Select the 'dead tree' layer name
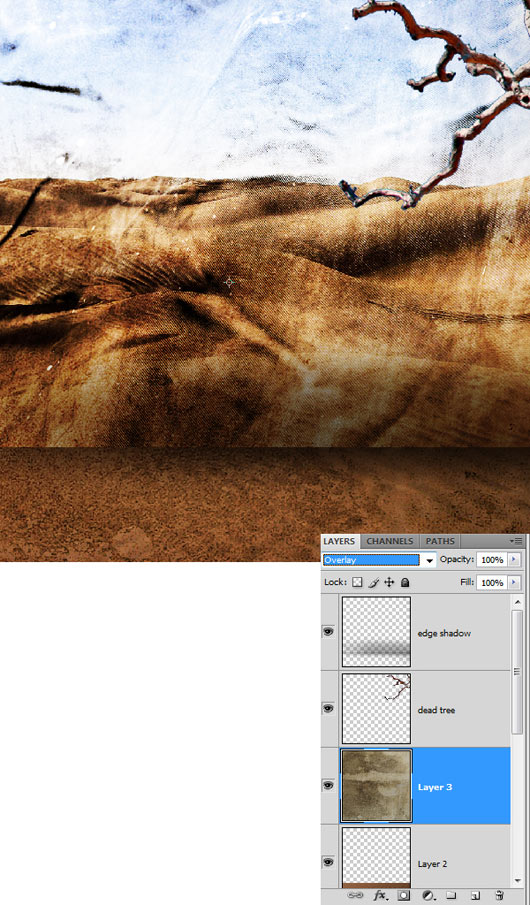 coord(436,710)
